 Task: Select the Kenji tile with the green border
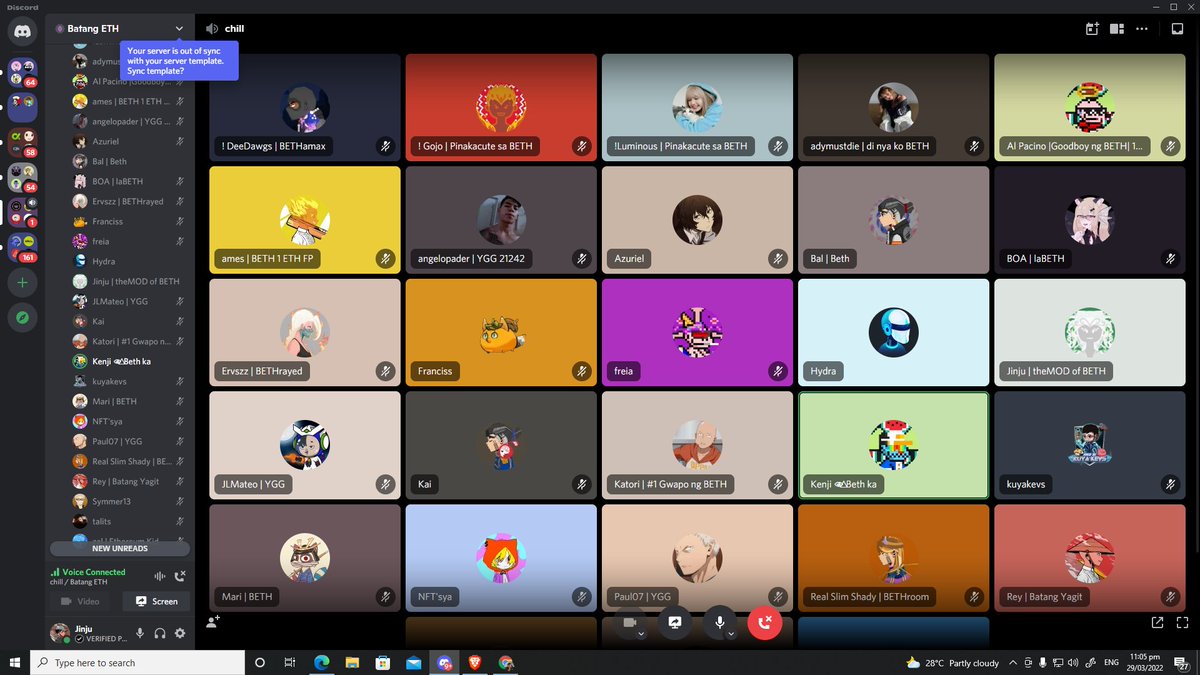click(893, 445)
